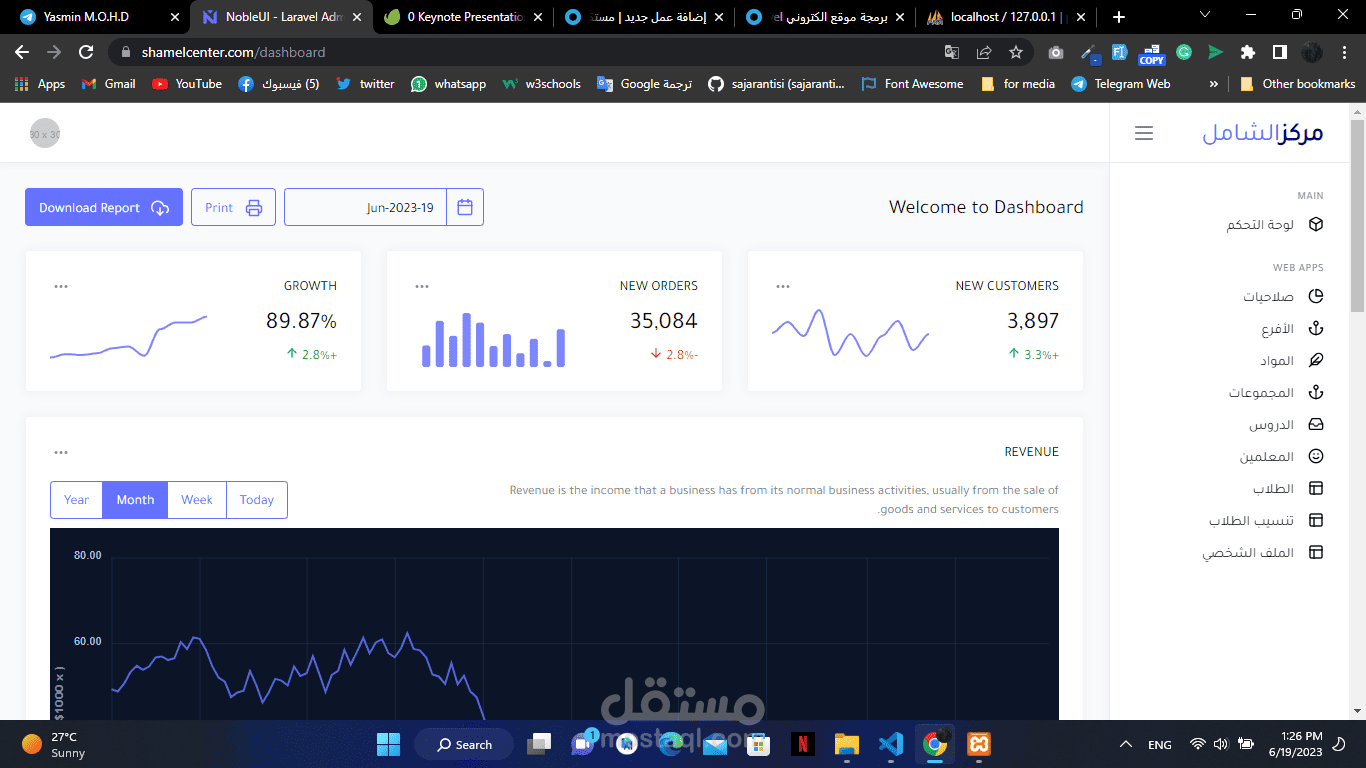Switch revenue chart to Year
1366x768 pixels.
point(77,500)
